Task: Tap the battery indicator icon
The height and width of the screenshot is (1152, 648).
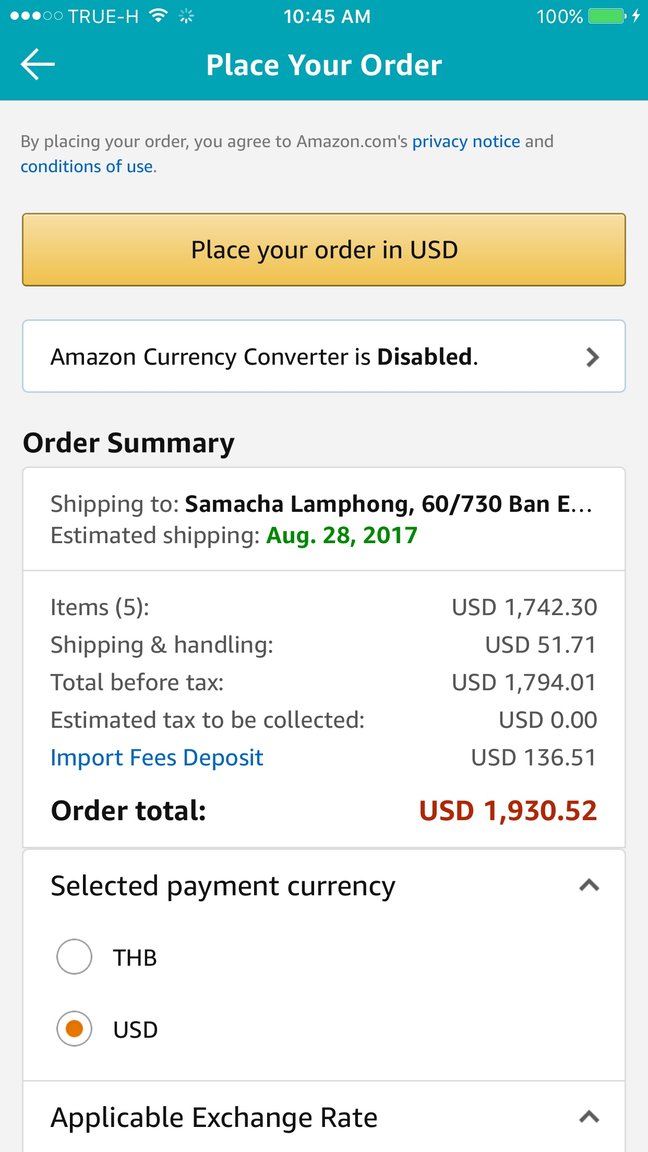Action: (608, 16)
